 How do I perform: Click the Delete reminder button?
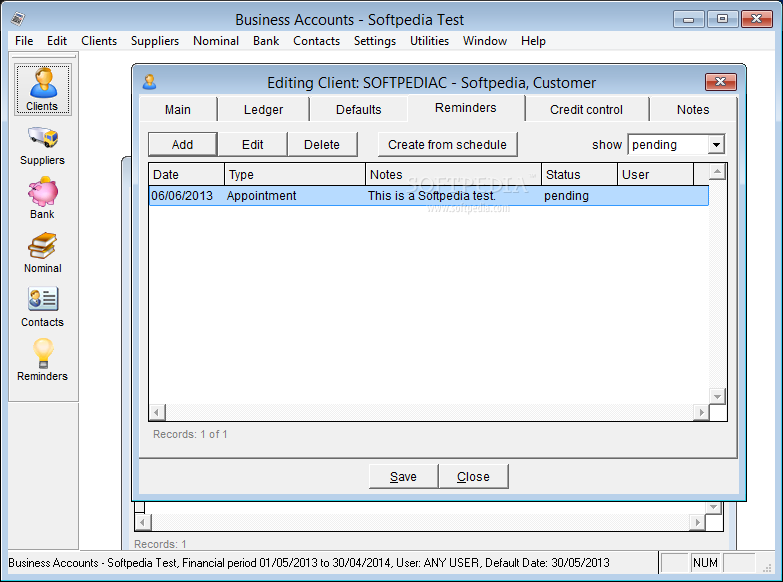point(322,144)
